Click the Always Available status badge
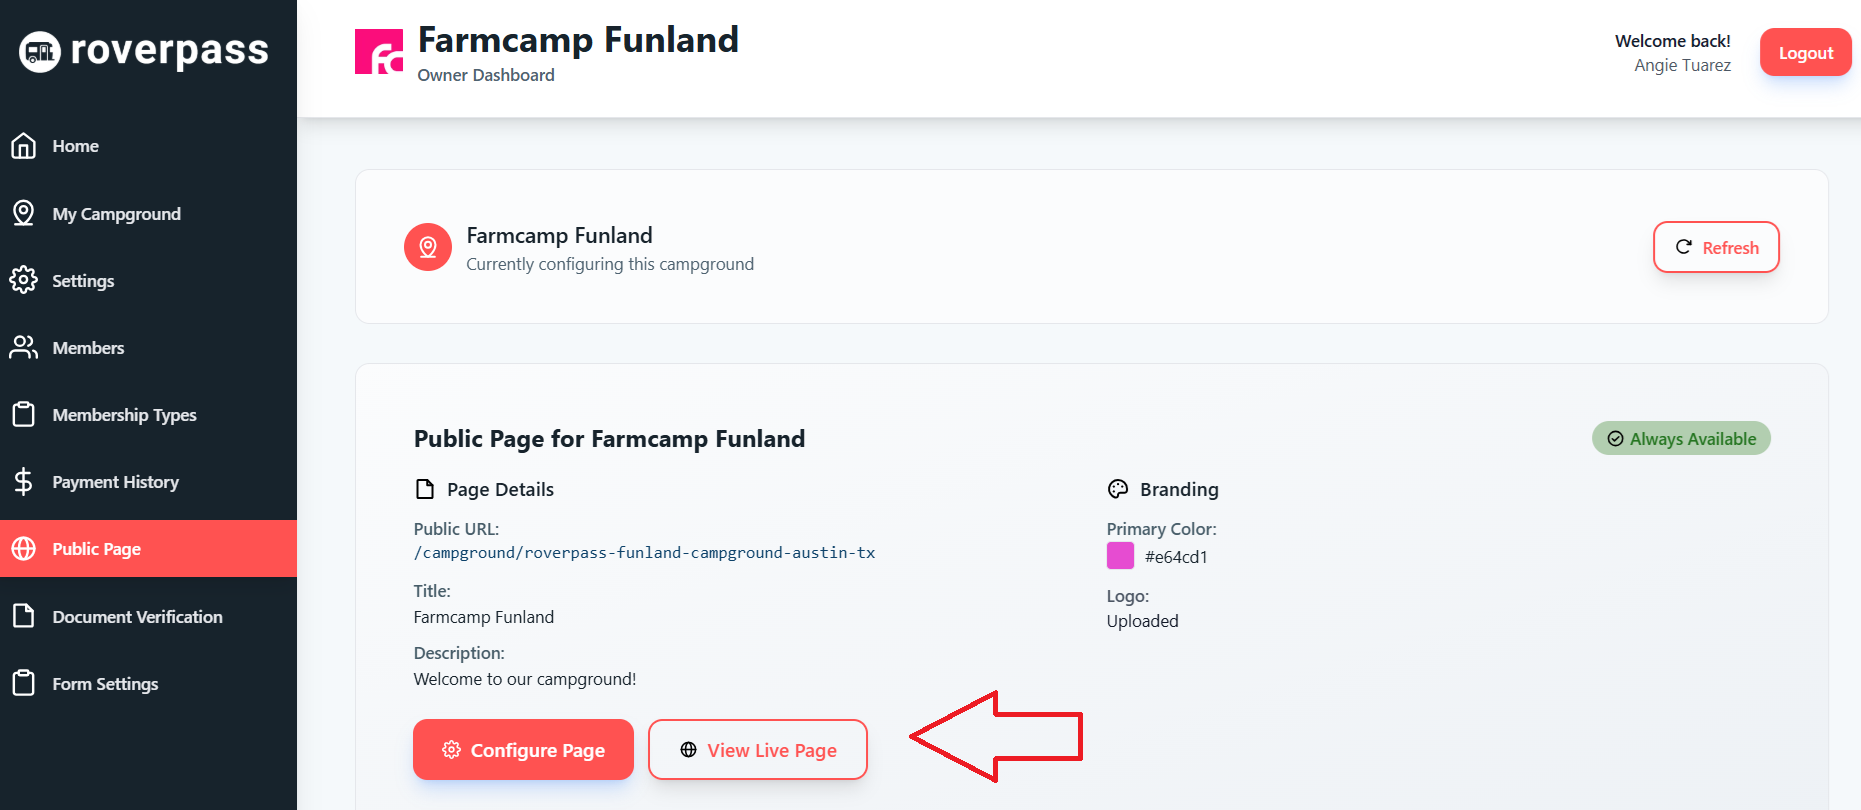Screen dimensions: 1861x810 (1681, 438)
